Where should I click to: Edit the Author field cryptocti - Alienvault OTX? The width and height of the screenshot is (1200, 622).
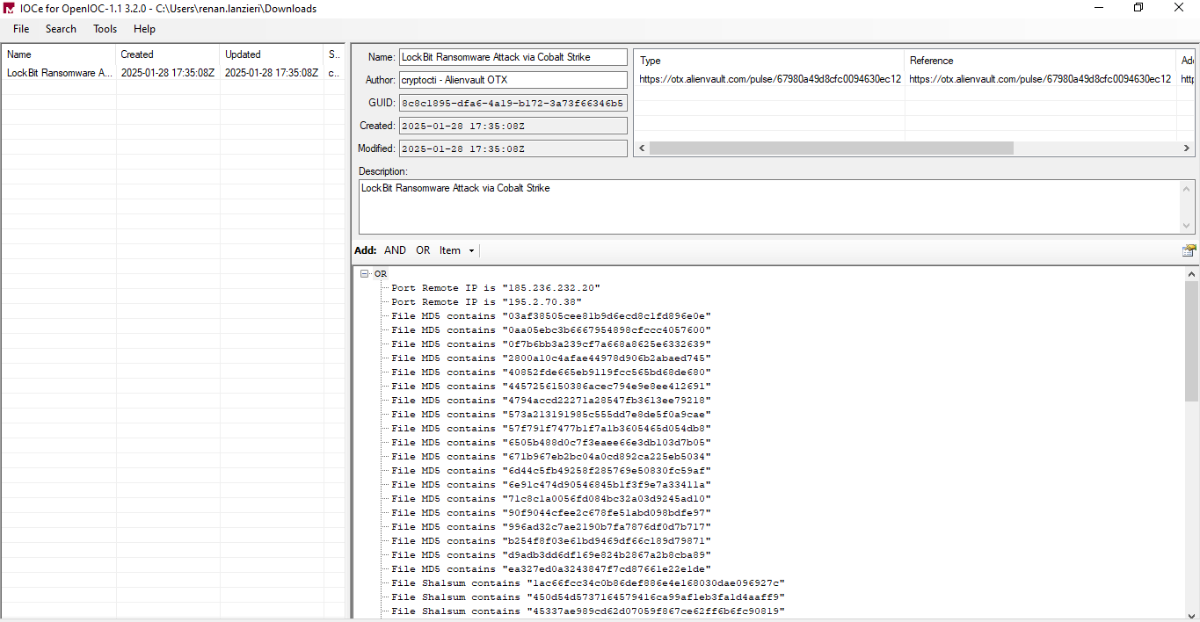click(x=513, y=79)
